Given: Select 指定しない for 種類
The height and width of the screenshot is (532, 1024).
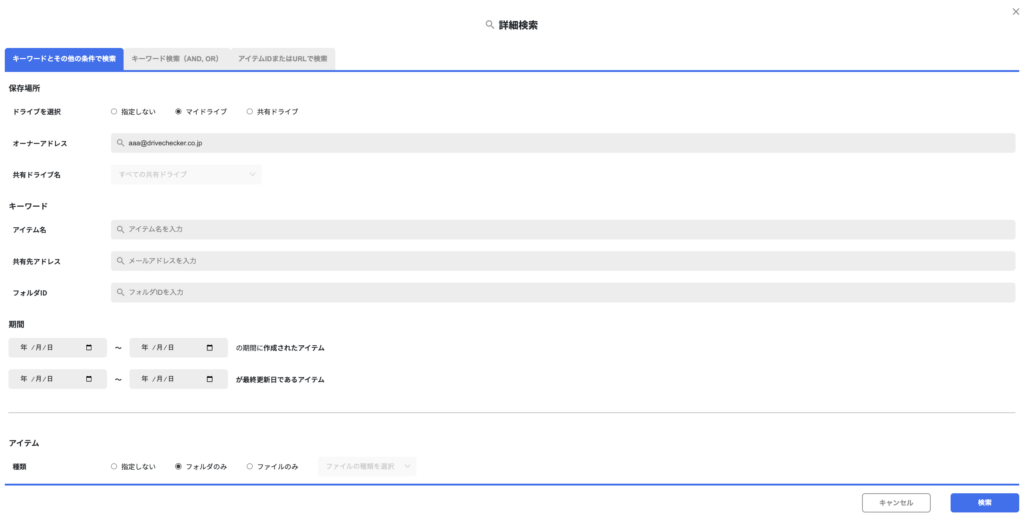Looking at the screenshot, I should [x=114, y=467].
